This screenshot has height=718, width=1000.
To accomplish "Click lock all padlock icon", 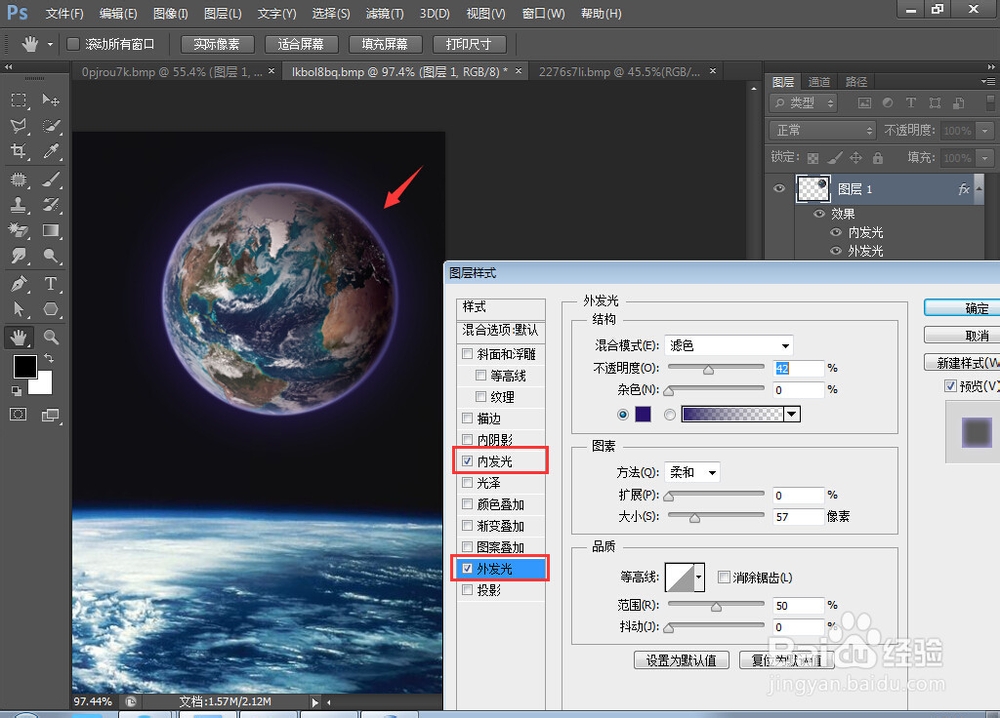I will click(878, 158).
